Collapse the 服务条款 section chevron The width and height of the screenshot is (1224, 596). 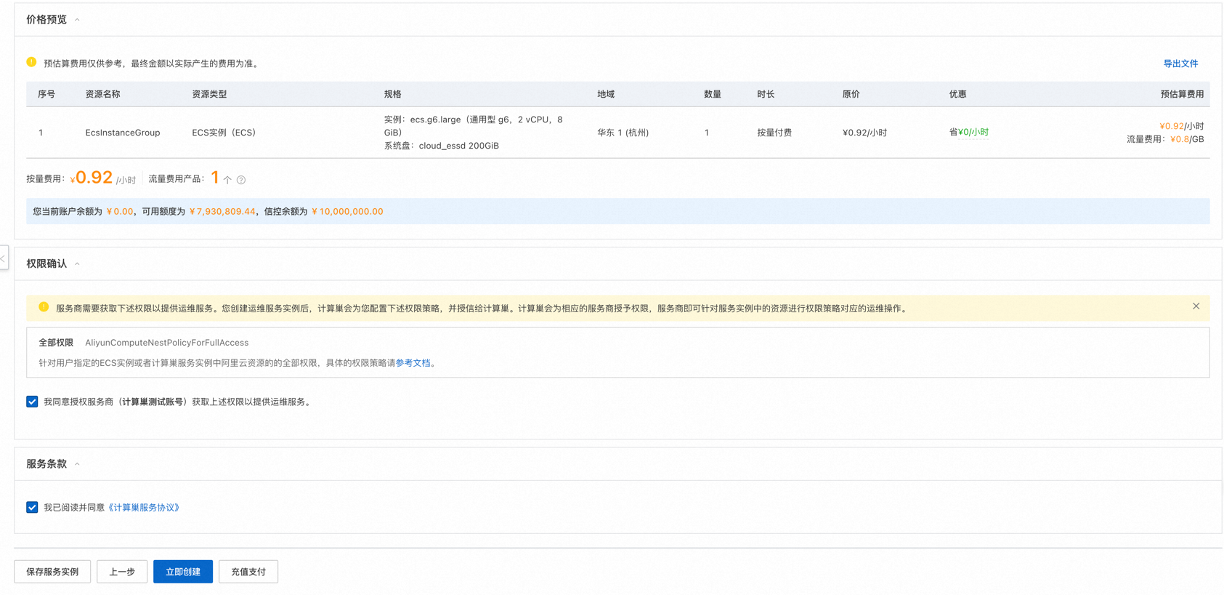pos(78,464)
